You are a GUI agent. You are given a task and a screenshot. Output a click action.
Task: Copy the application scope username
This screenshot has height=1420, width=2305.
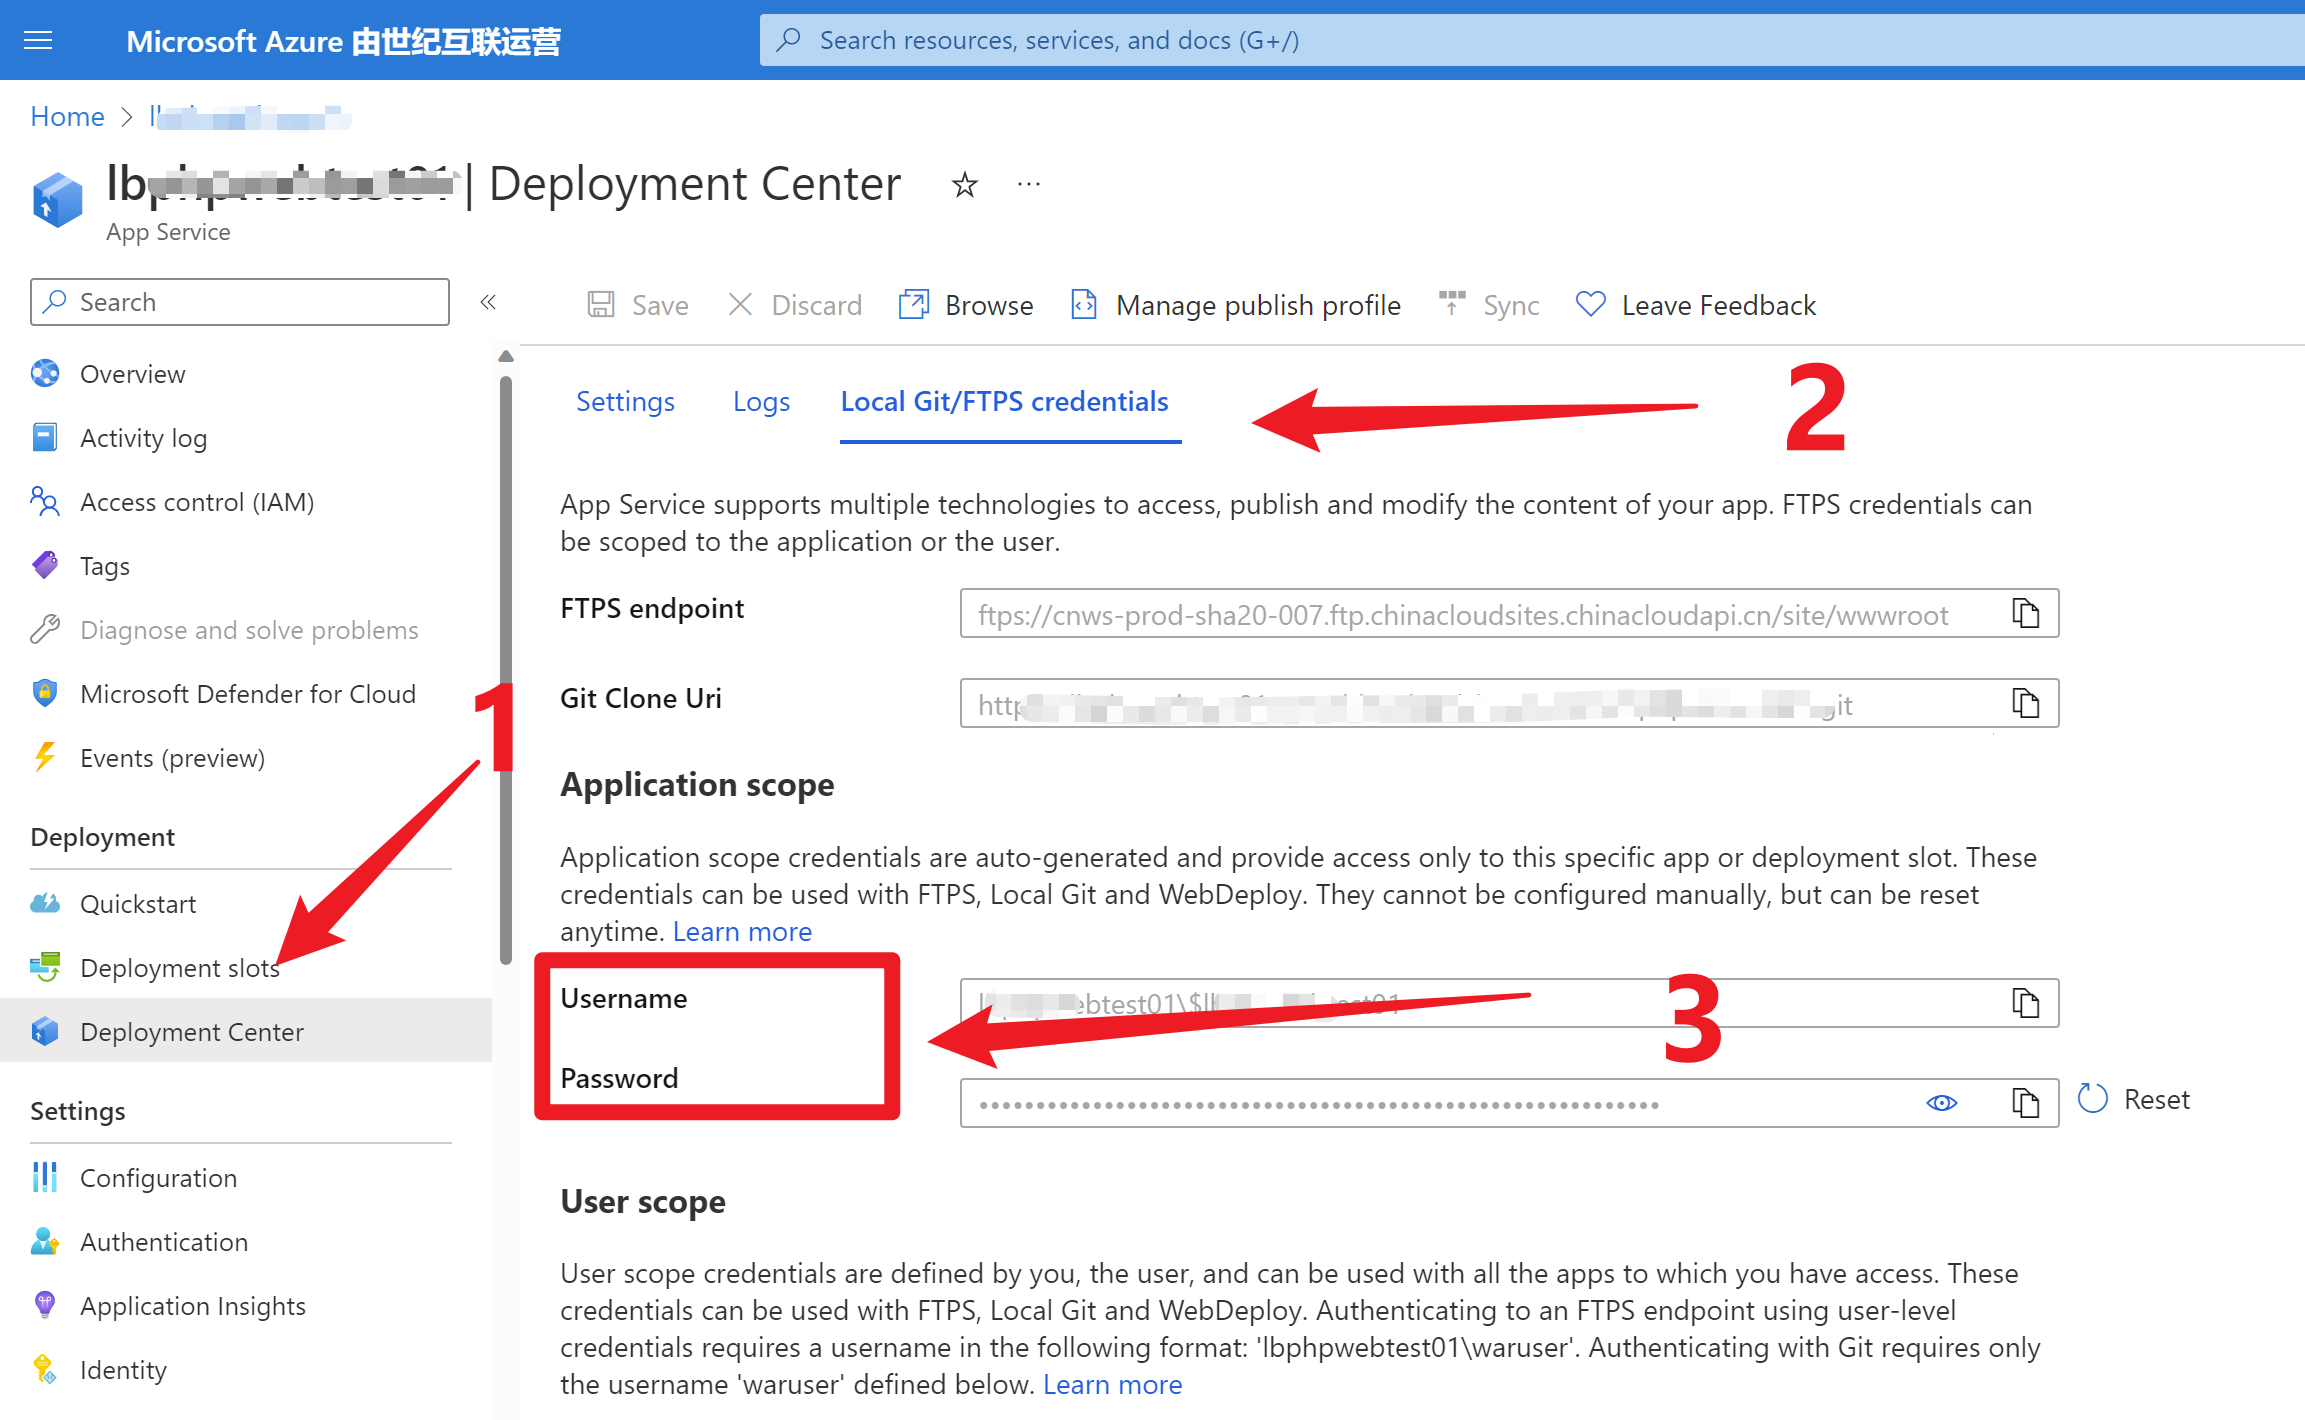[2025, 1003]
